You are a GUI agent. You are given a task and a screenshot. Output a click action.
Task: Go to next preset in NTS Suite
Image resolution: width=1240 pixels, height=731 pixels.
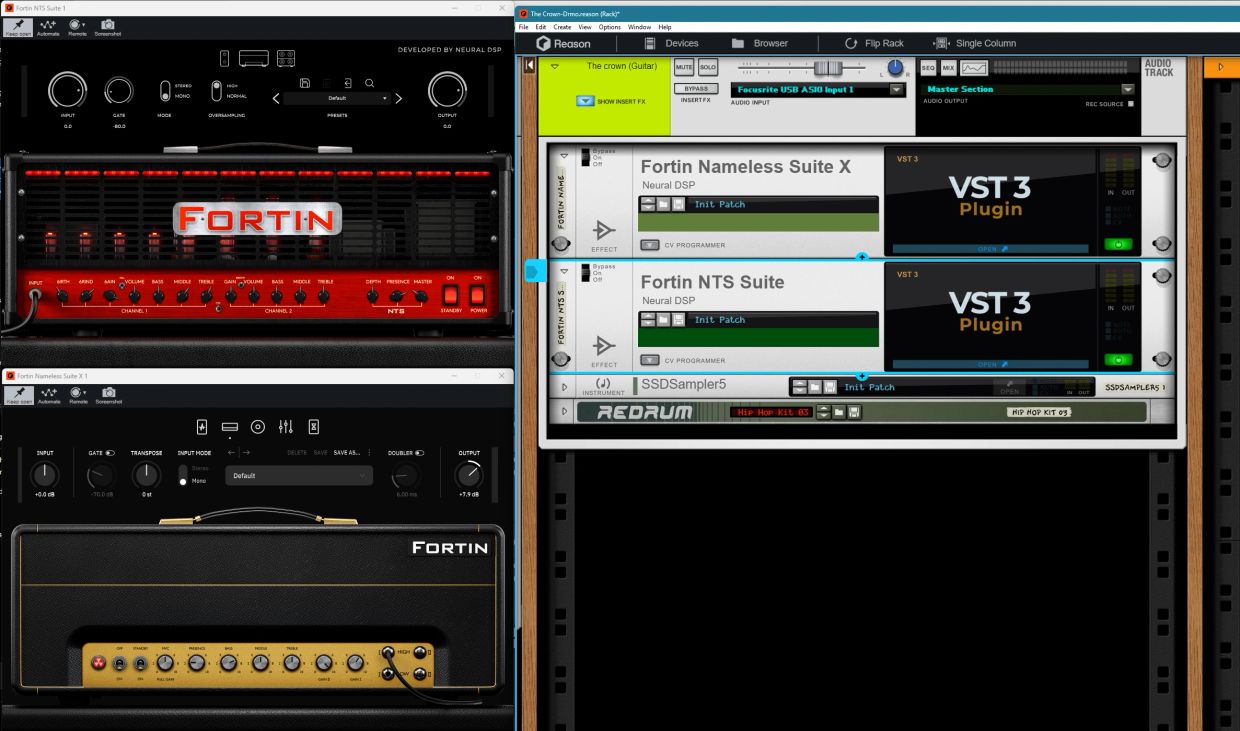point(398,98)
